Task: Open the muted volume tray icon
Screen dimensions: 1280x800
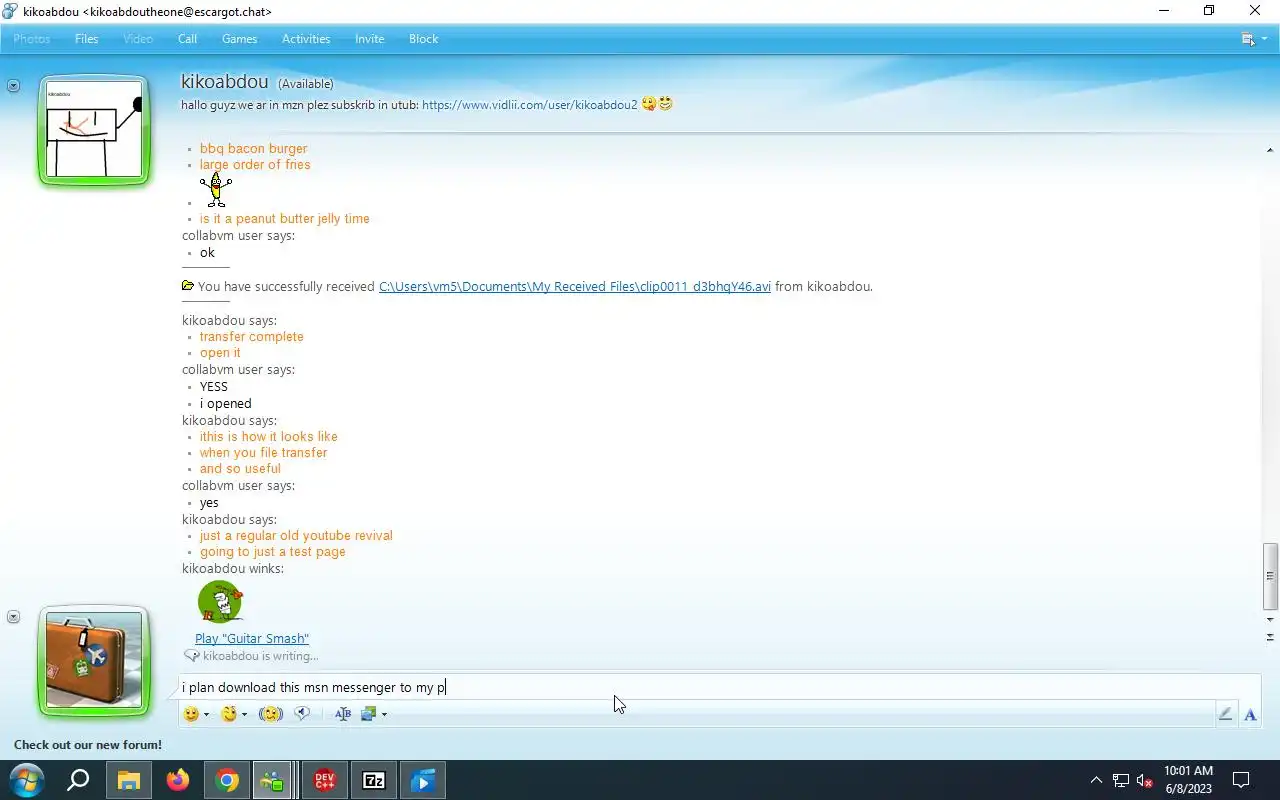Action: [x=1146, y=781]
